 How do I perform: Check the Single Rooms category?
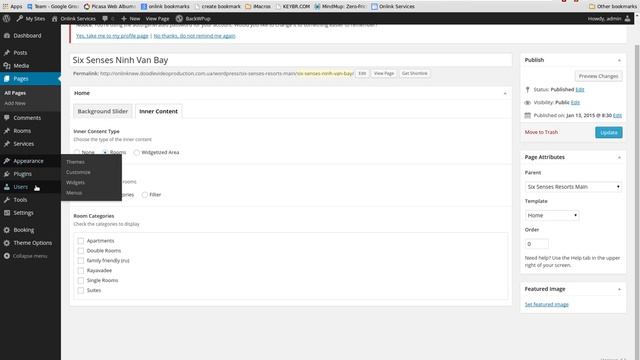pyautogui.click(x=81, y=280)
